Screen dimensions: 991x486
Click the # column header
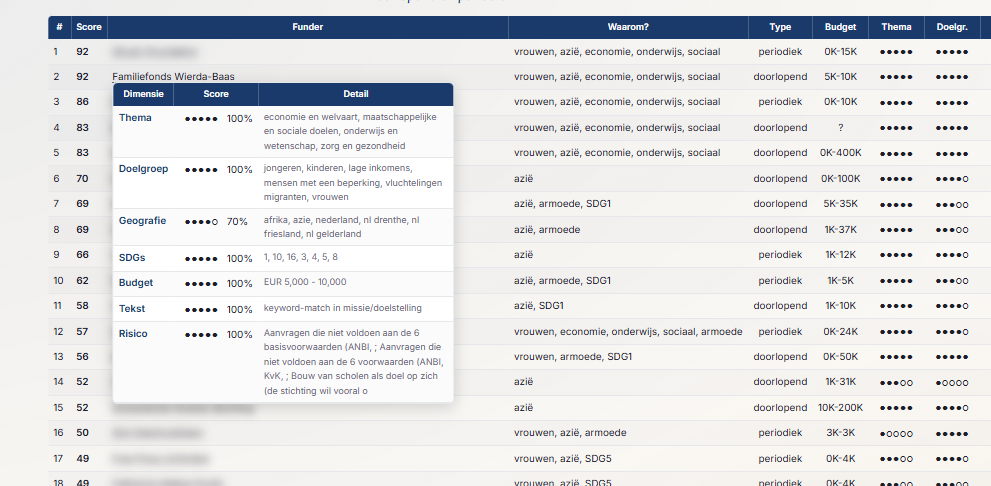tap(59, 27)
